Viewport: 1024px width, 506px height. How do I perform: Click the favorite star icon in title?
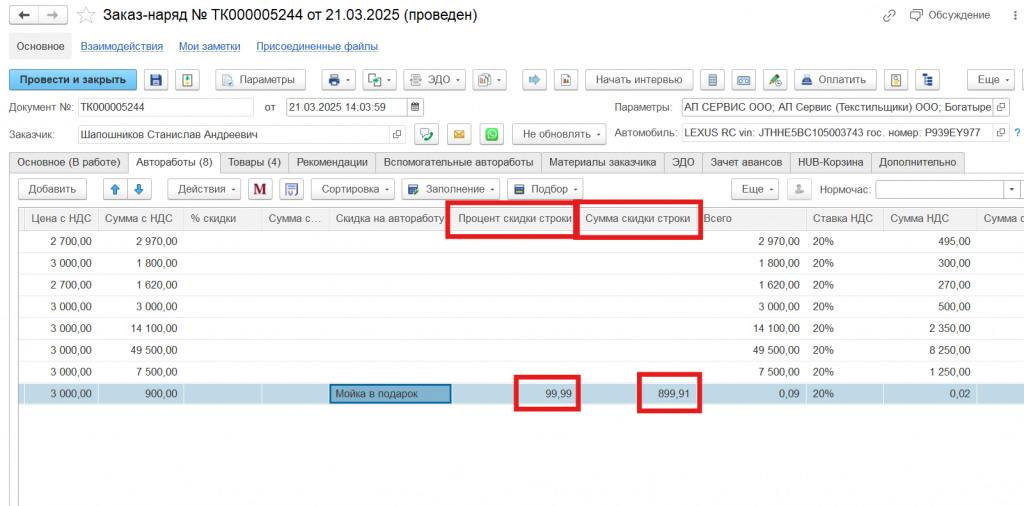click(87, 16)
